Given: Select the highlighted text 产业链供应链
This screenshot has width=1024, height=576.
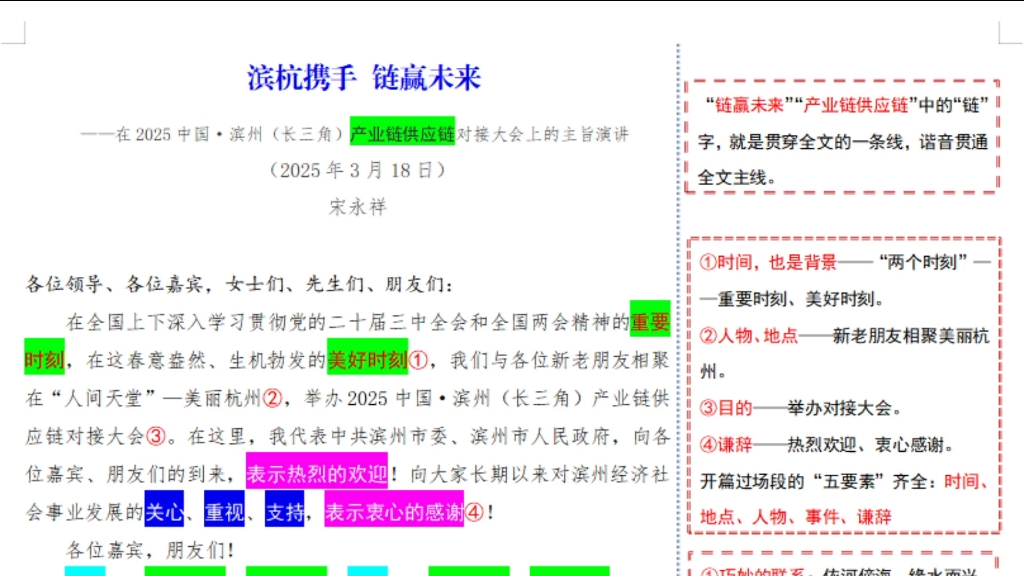Looking at the screenshot, I should [x=401, y=135].
